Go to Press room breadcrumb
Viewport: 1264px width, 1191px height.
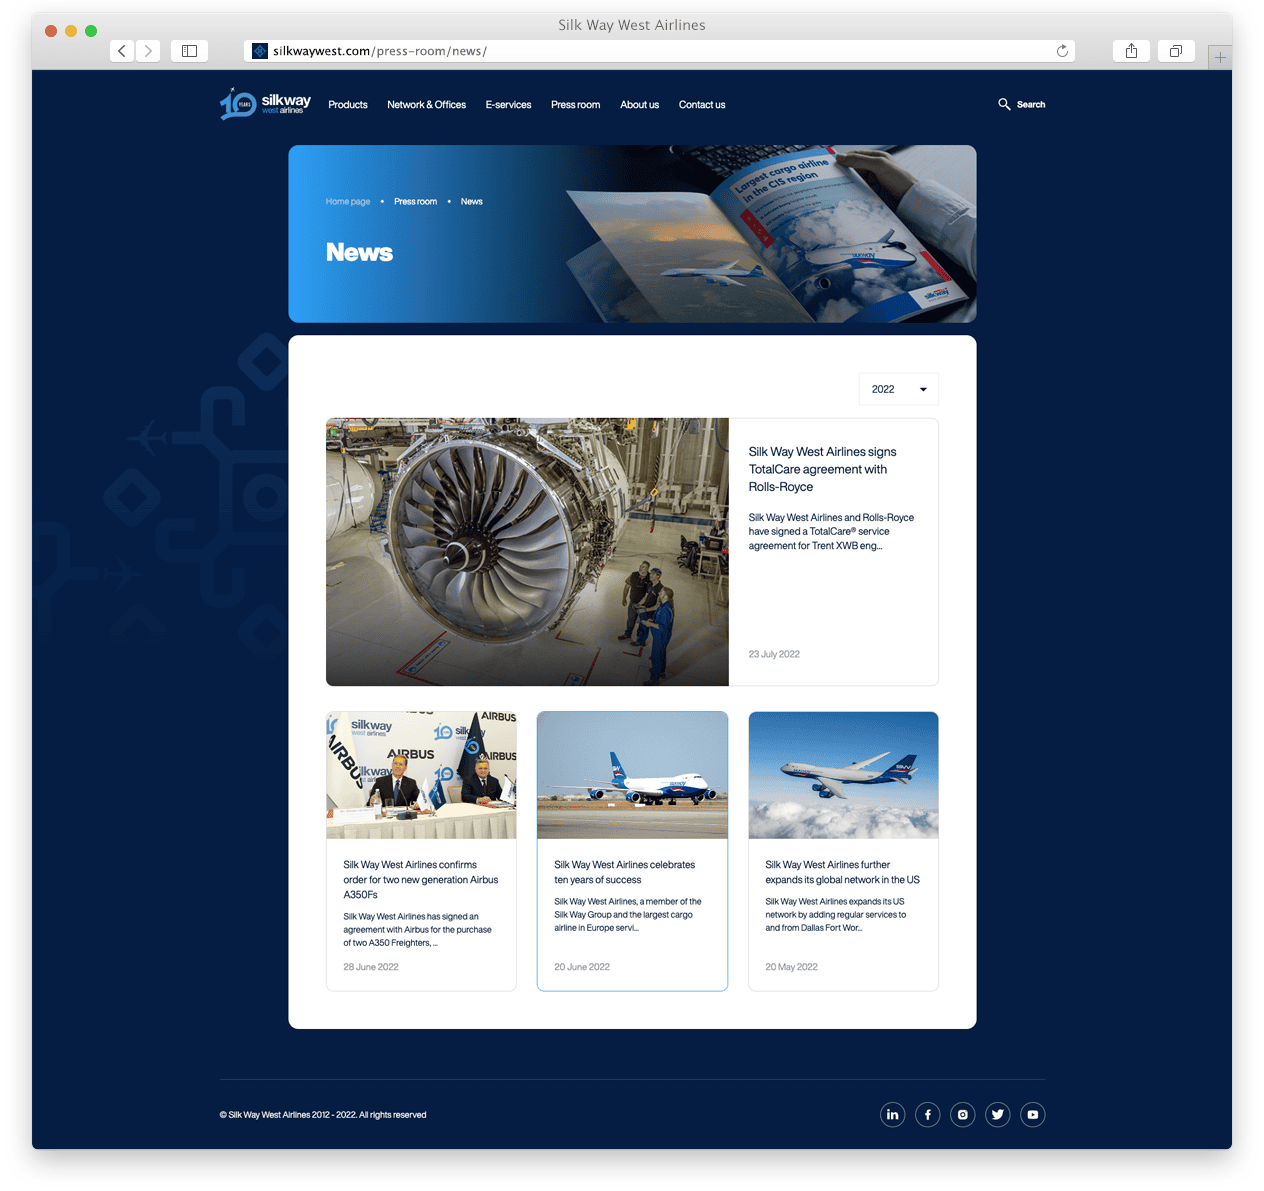pos(415,202)
